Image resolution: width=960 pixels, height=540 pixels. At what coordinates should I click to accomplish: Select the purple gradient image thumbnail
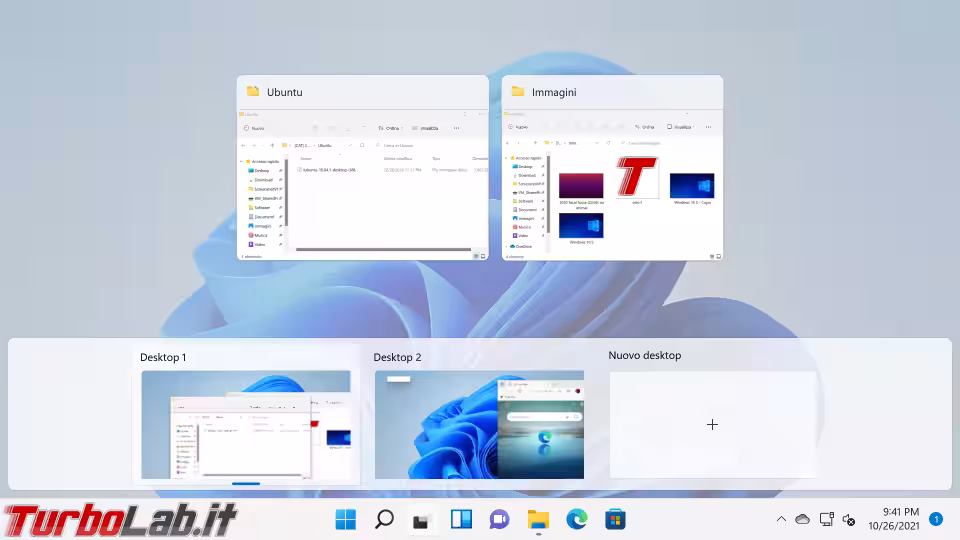(581, 186)
